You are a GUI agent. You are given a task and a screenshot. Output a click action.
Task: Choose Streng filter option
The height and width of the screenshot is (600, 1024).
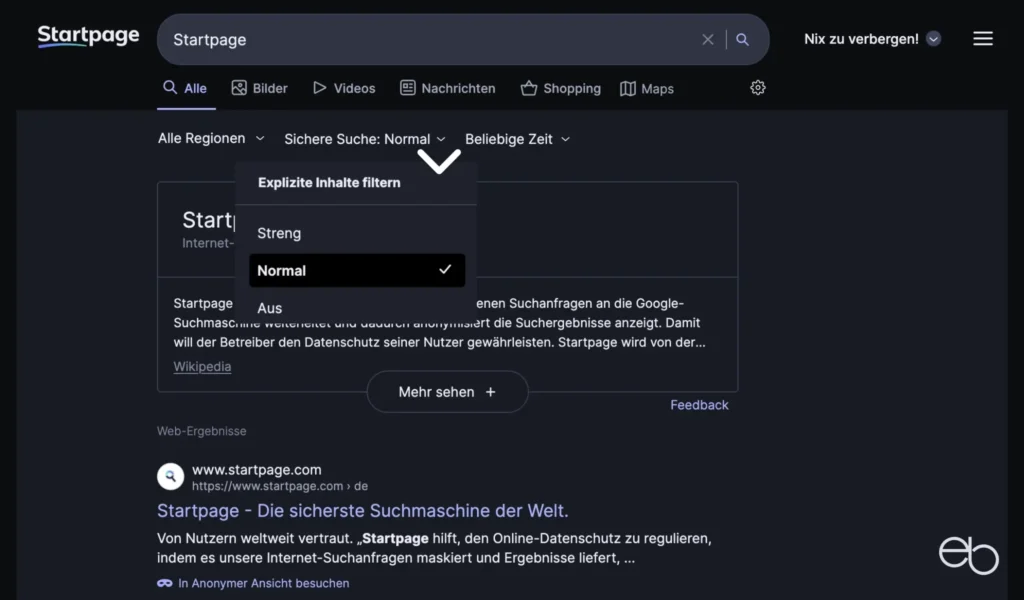[357, 233]
